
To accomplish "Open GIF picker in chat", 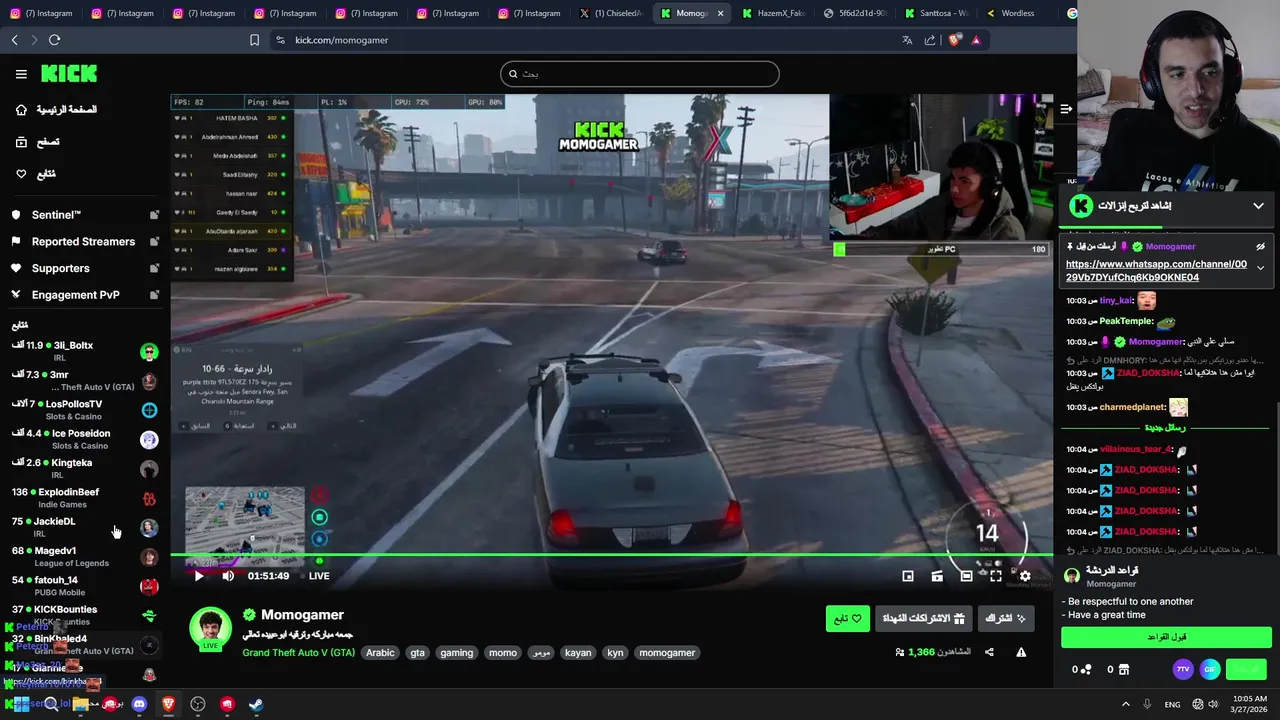I will (x=1210, y=670).
